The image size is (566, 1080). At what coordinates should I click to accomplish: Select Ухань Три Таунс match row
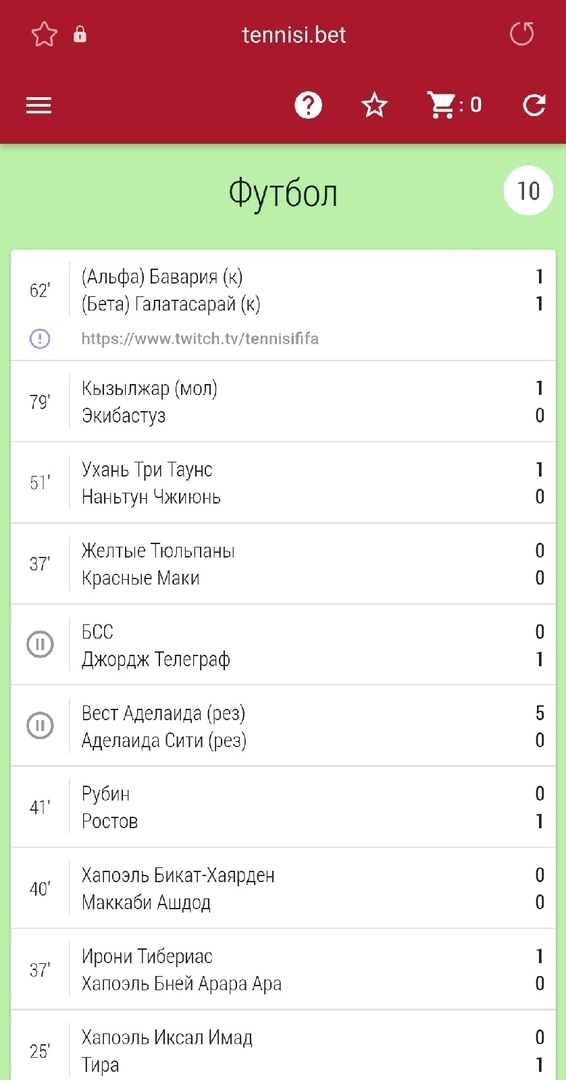[283, 483]
